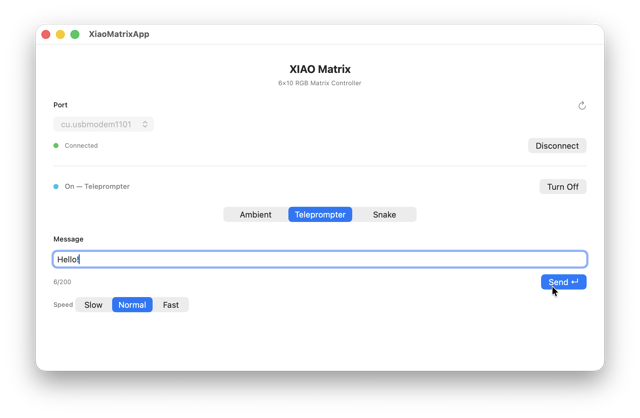Image resolution: width=640 pixels, height=418 pixels.
Task: Select the Teleprompter mode tab
Action: coord(320,214)
